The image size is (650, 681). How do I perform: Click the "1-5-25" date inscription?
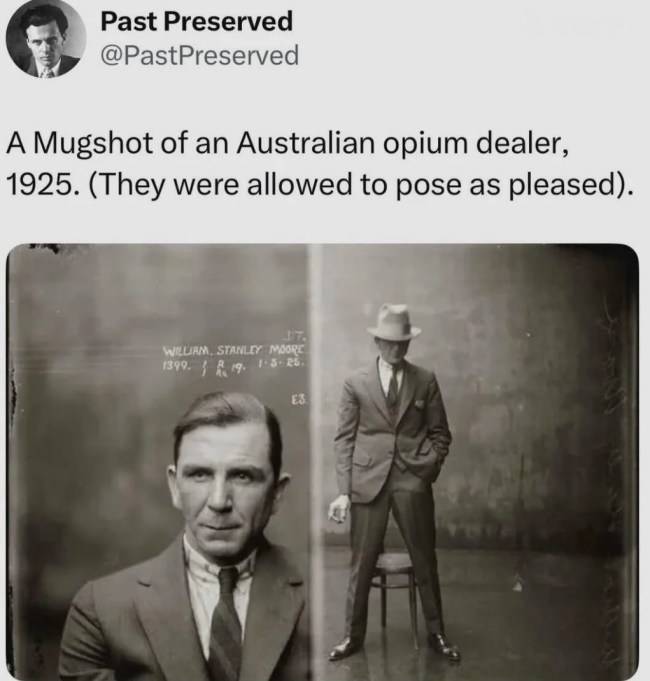[282, 364]
